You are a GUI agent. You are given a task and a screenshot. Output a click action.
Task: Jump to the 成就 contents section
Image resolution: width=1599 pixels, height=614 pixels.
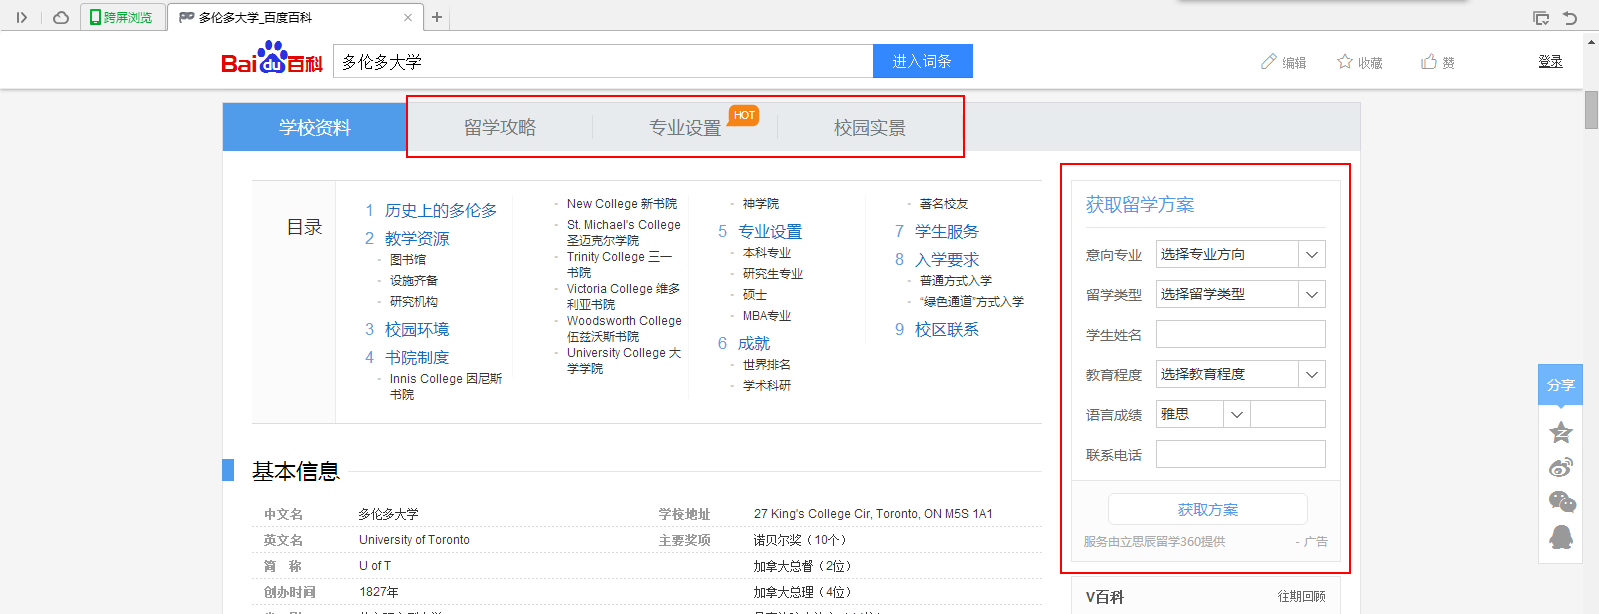754,343
